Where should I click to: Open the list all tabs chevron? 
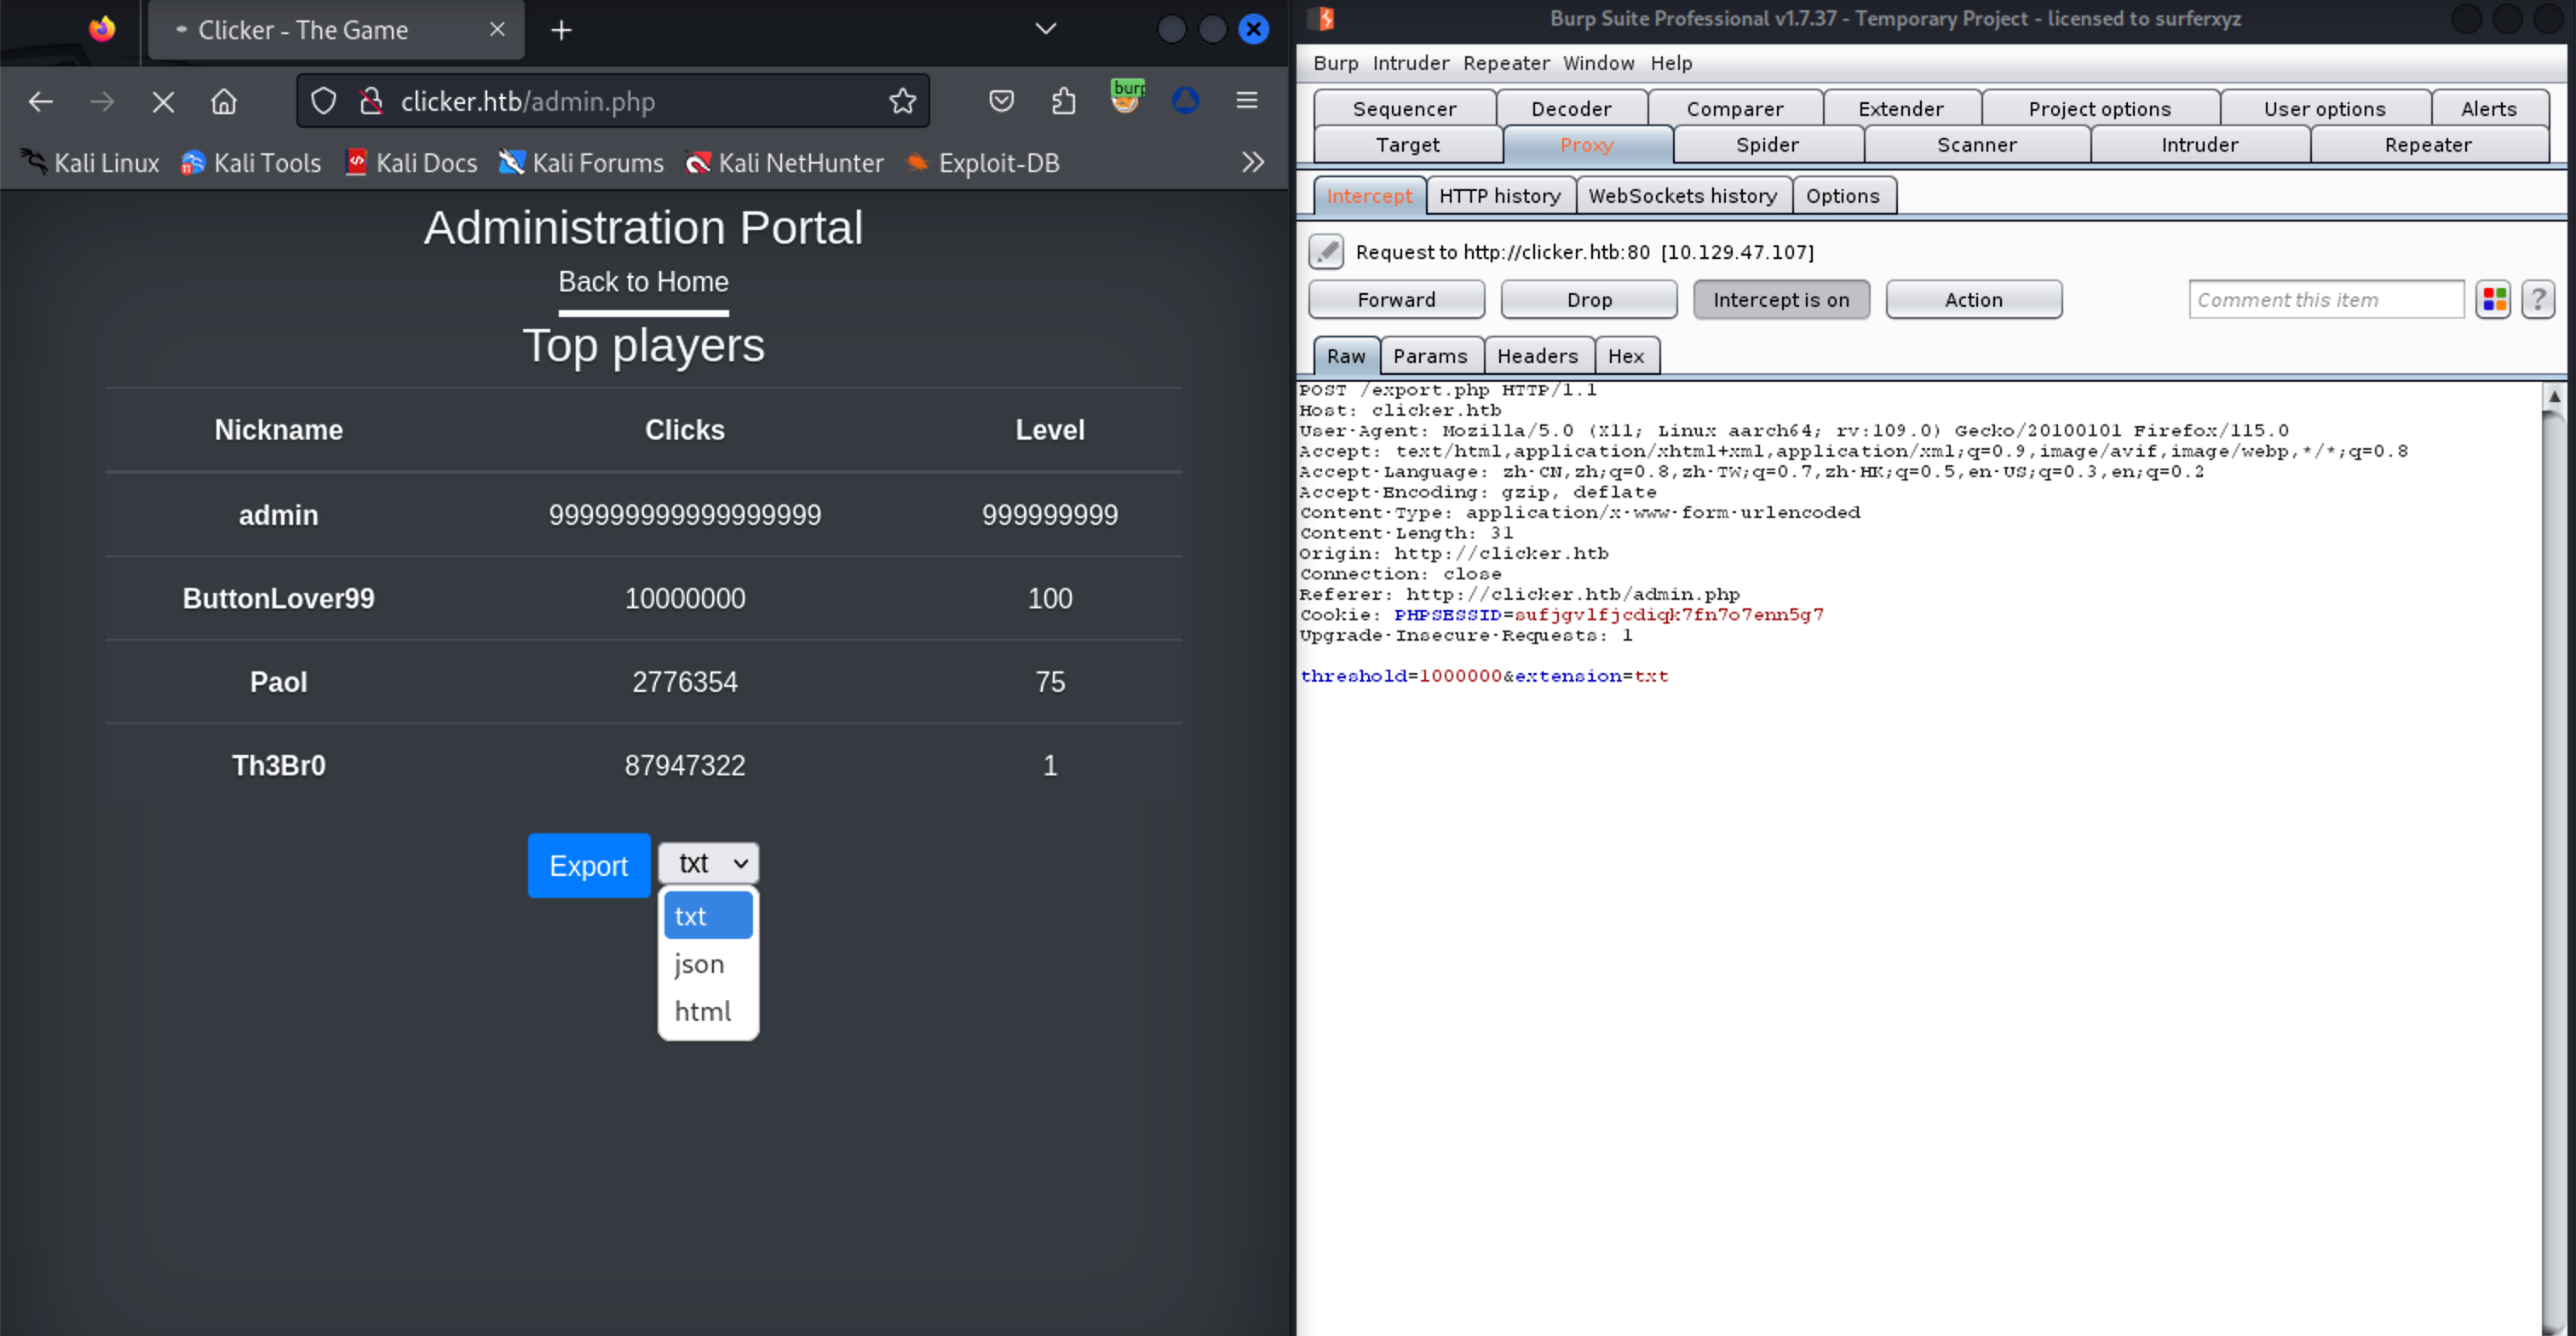(1045, 29)
